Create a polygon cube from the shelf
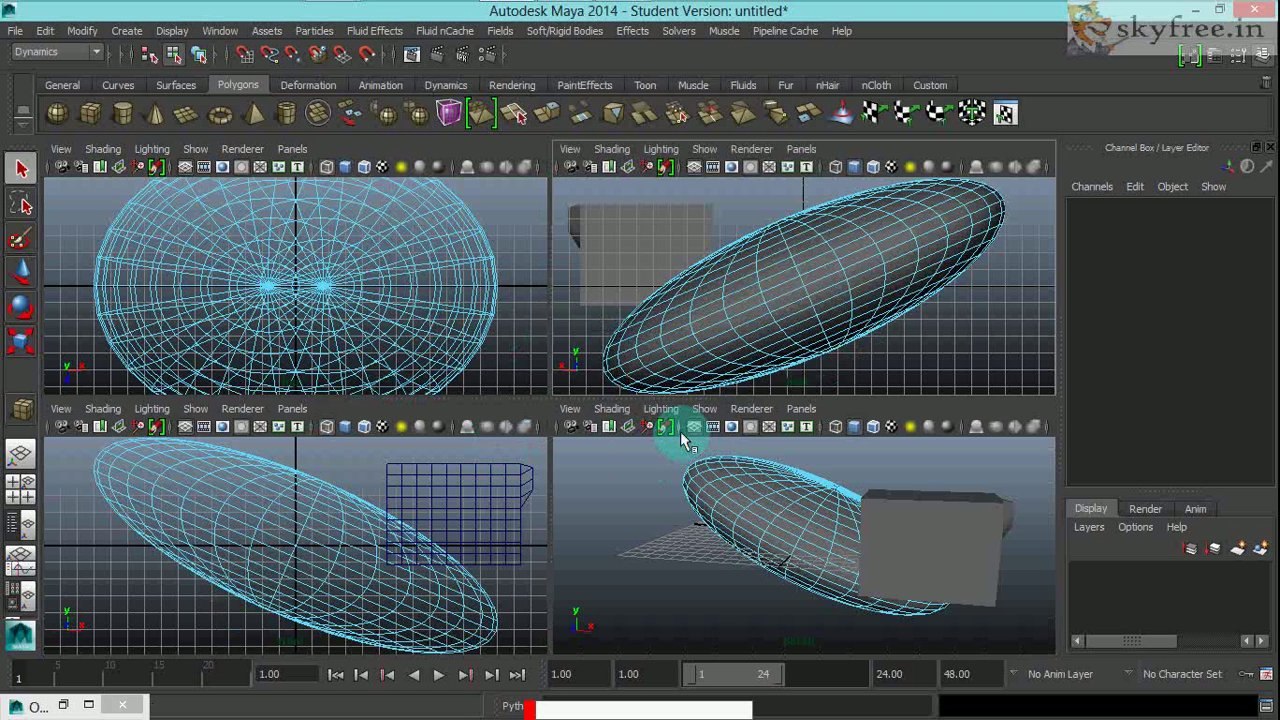This screenshot has height=720, width=1280. tap(90, 114)
